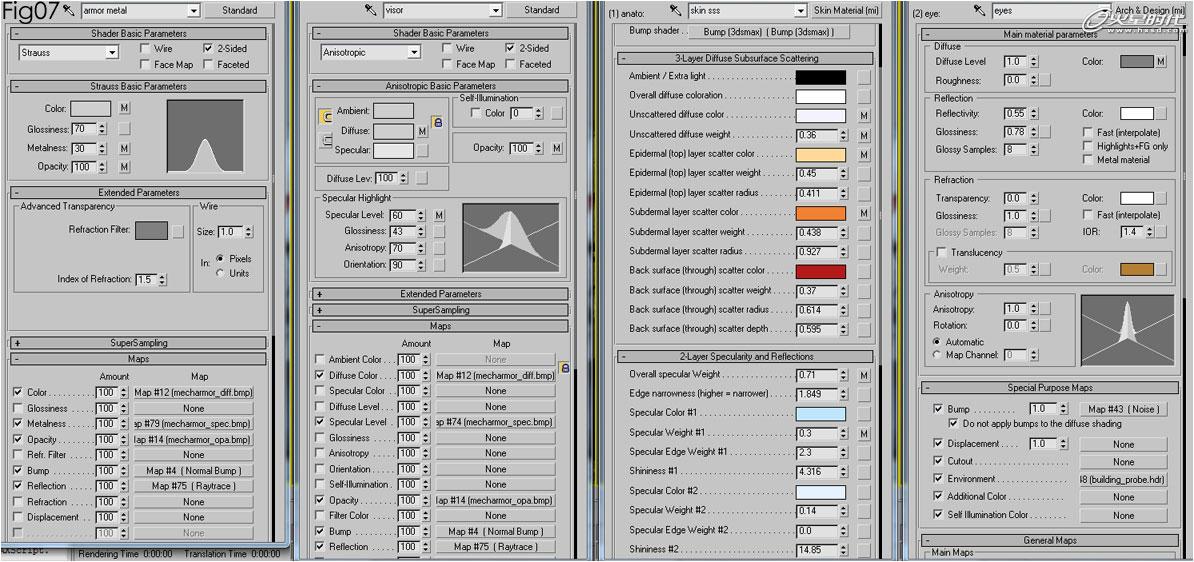Click the Specular Color #1 light blue swatch

pos(821,414)
